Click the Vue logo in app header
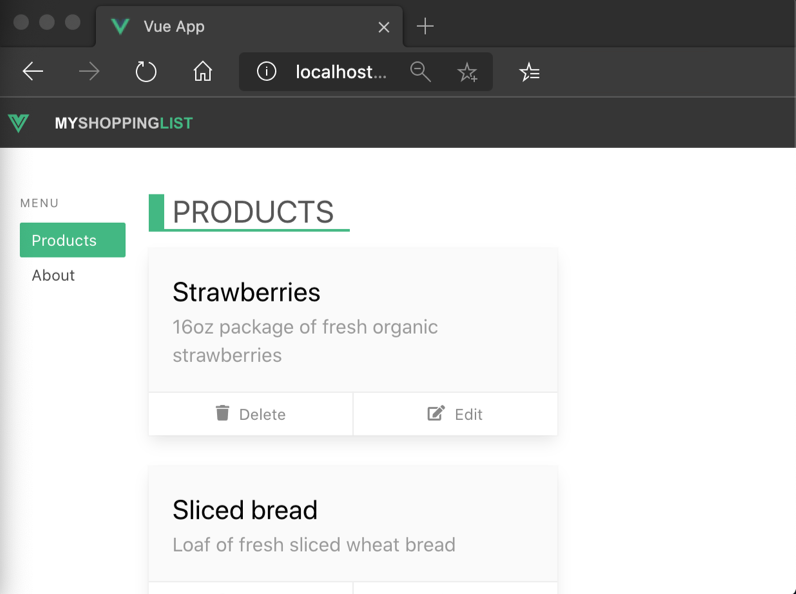The image size is (796, 594). coord(18,123)
